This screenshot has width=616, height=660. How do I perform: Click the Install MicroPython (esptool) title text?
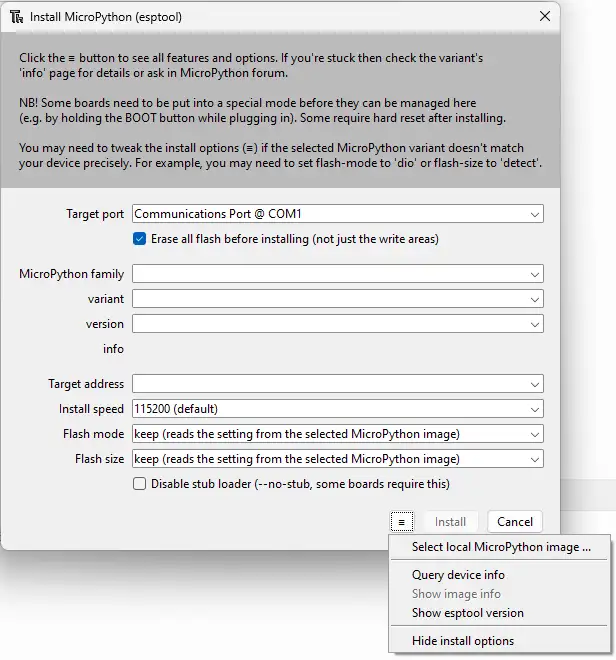[106, 17]
